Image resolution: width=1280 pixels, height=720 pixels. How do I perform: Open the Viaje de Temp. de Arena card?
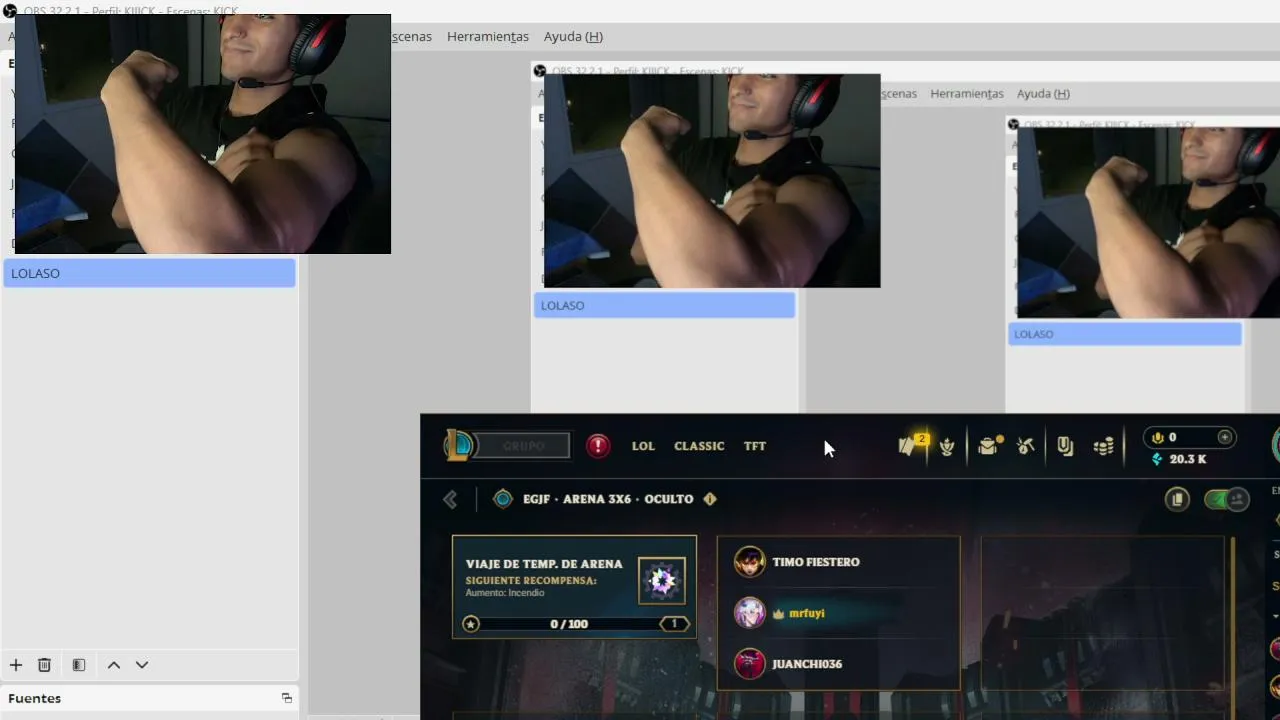click(574, 587)
